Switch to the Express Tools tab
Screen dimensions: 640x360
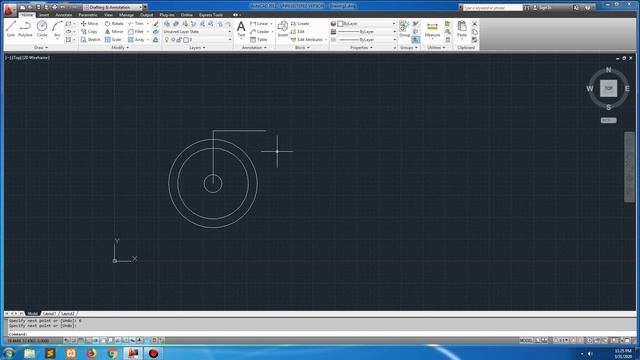pos(211,15)
